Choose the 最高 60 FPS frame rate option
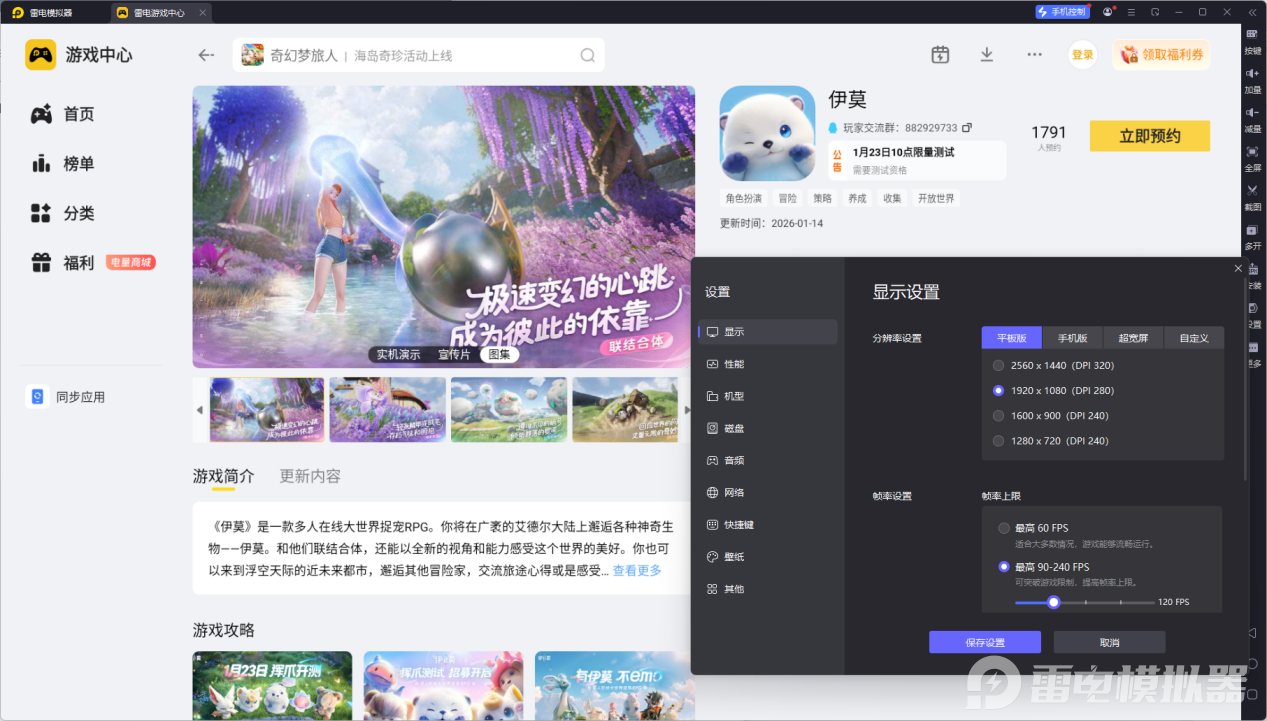 1004,528
